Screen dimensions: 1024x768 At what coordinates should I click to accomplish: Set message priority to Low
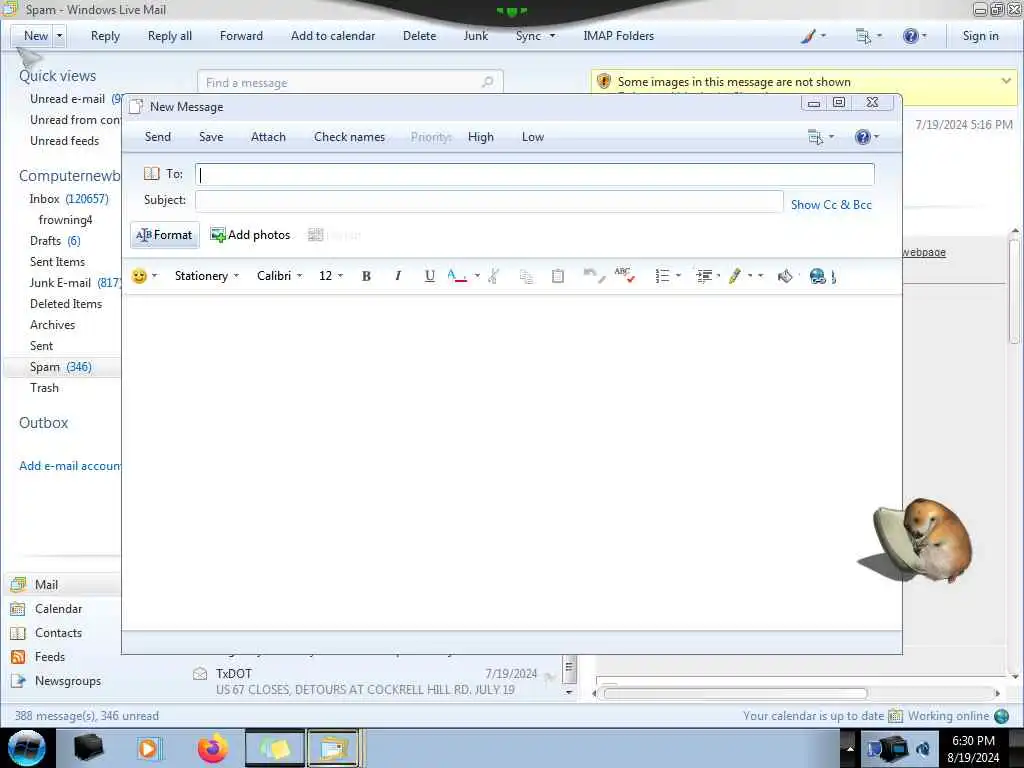[x=533, y=137]
